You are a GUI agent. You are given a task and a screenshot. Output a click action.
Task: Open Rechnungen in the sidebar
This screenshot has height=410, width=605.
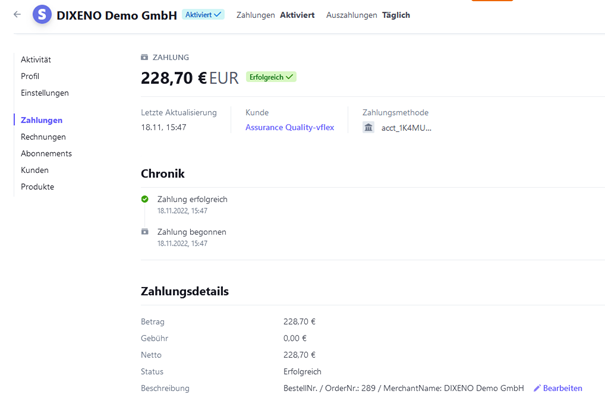43,137
